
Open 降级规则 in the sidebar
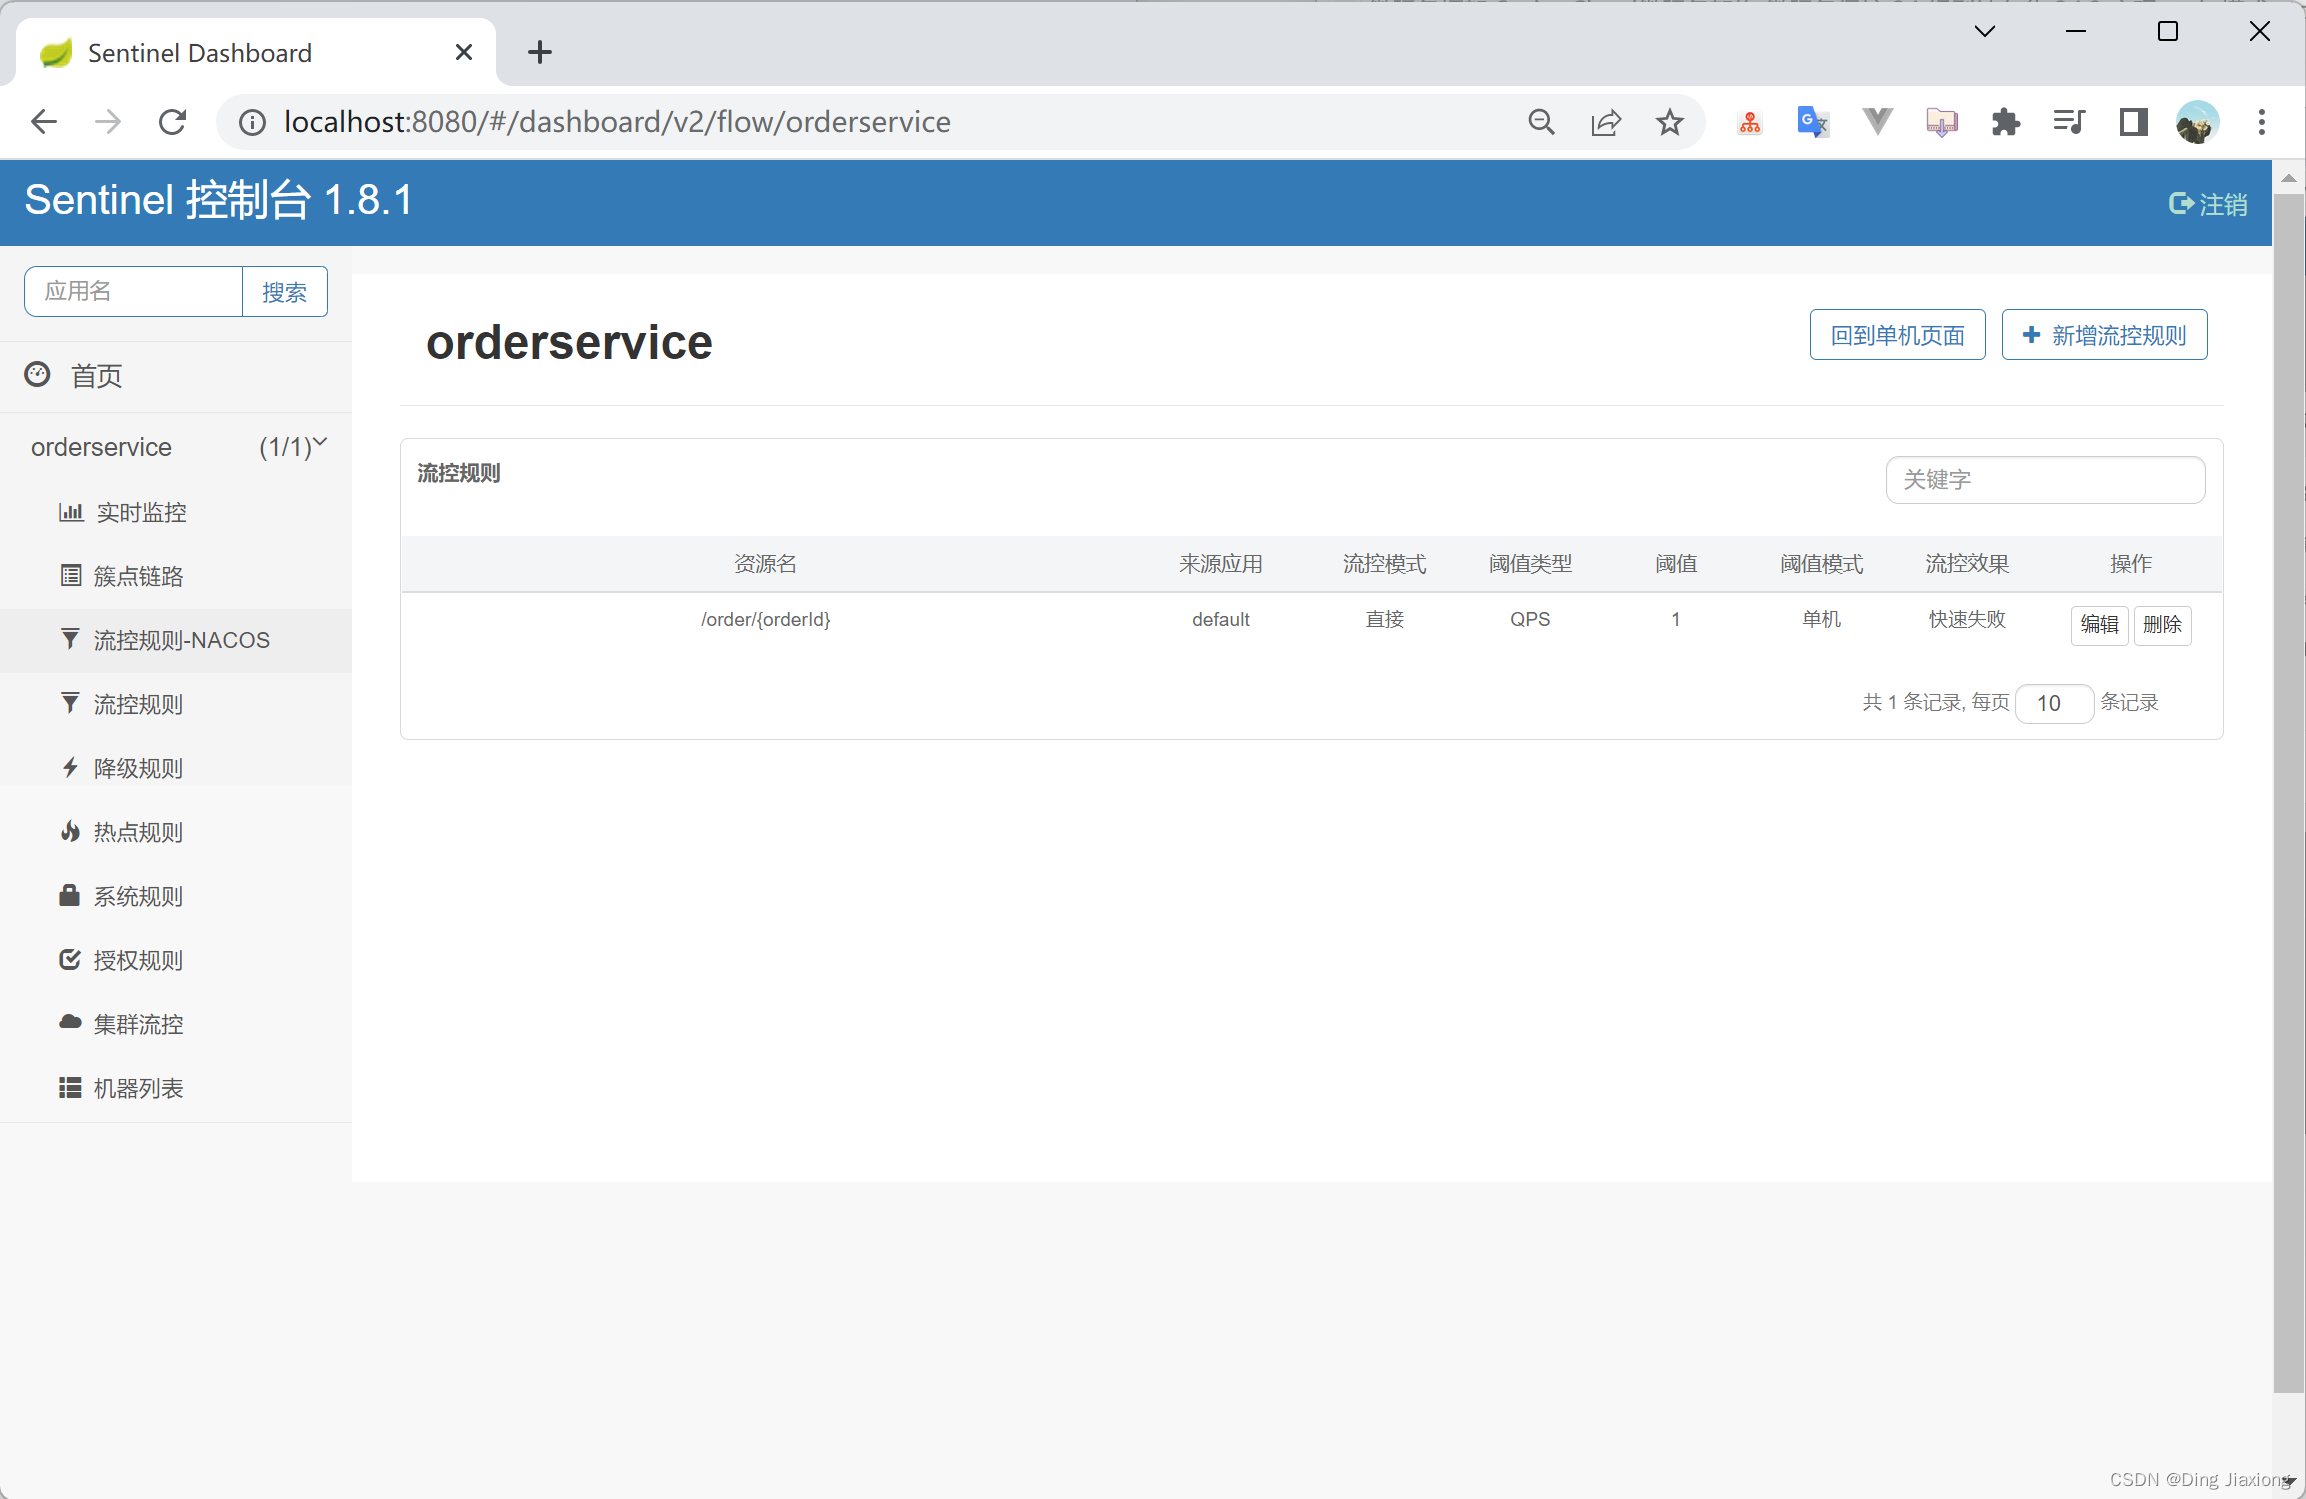176,768
